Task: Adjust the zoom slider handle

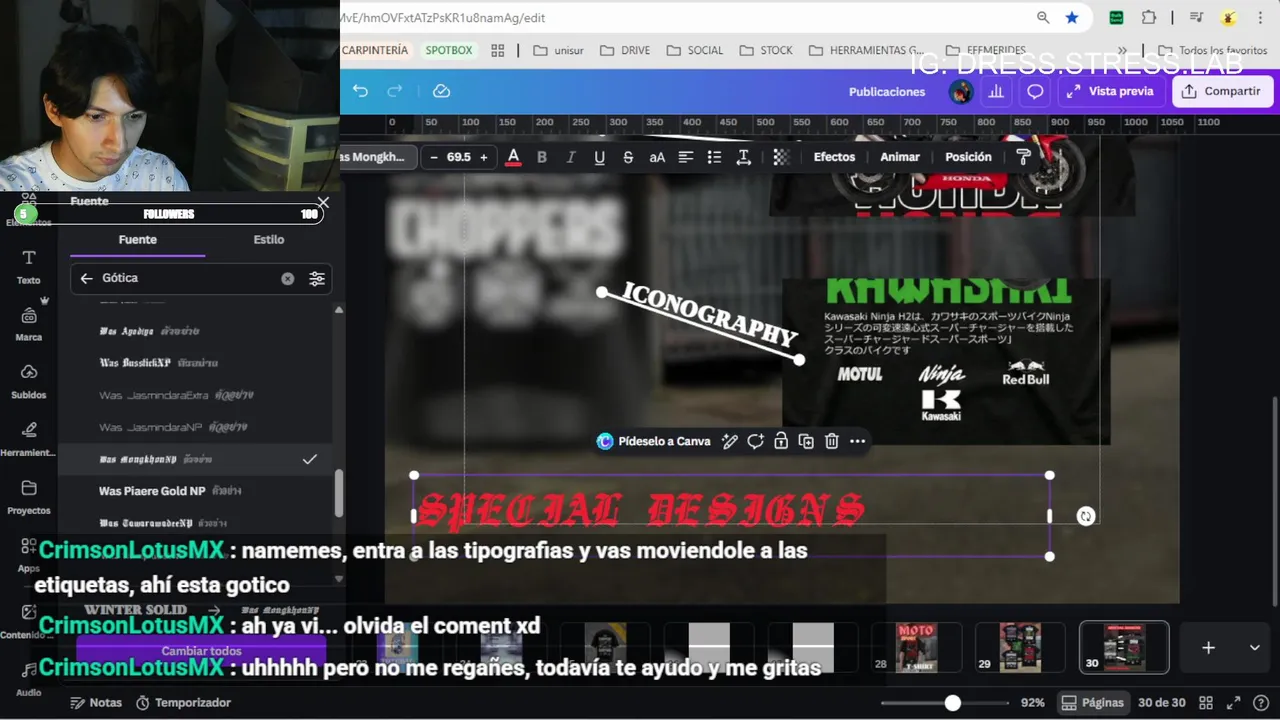Action: (953, 703)
